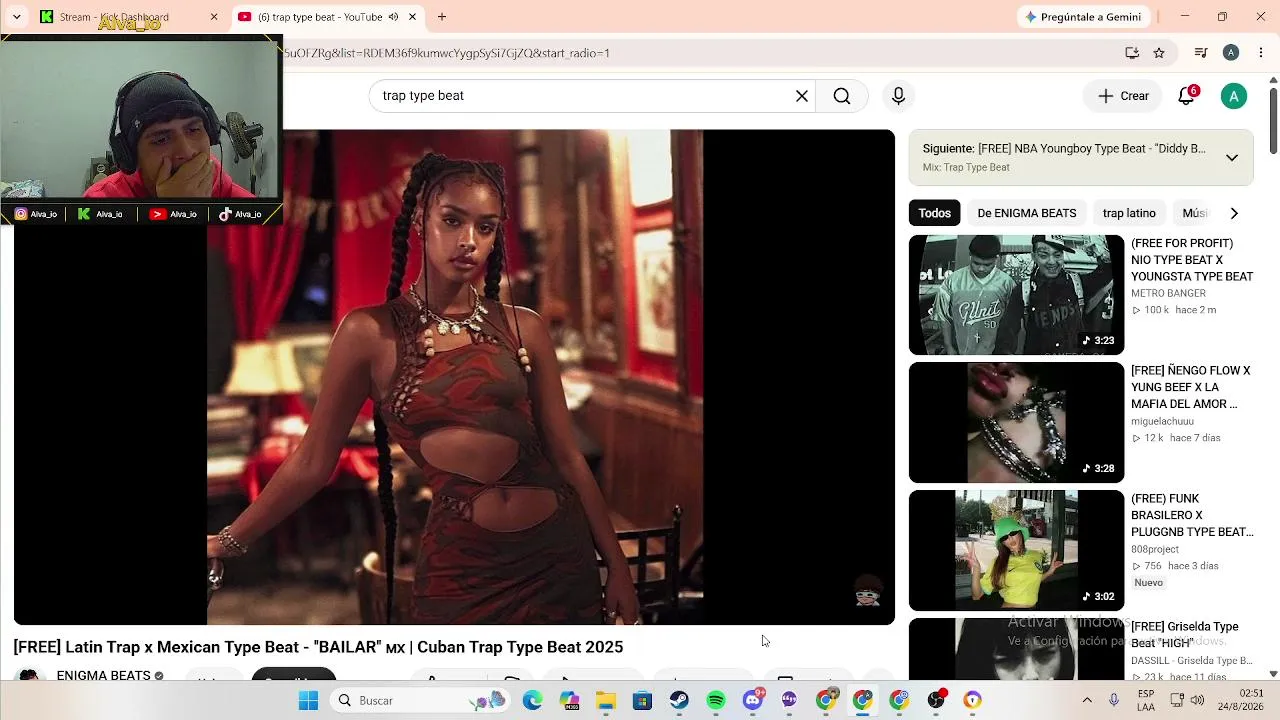Click the miguelachuuu channel name
Viewport: 1280px width, 720px height.
click(x=1162, y=421)
